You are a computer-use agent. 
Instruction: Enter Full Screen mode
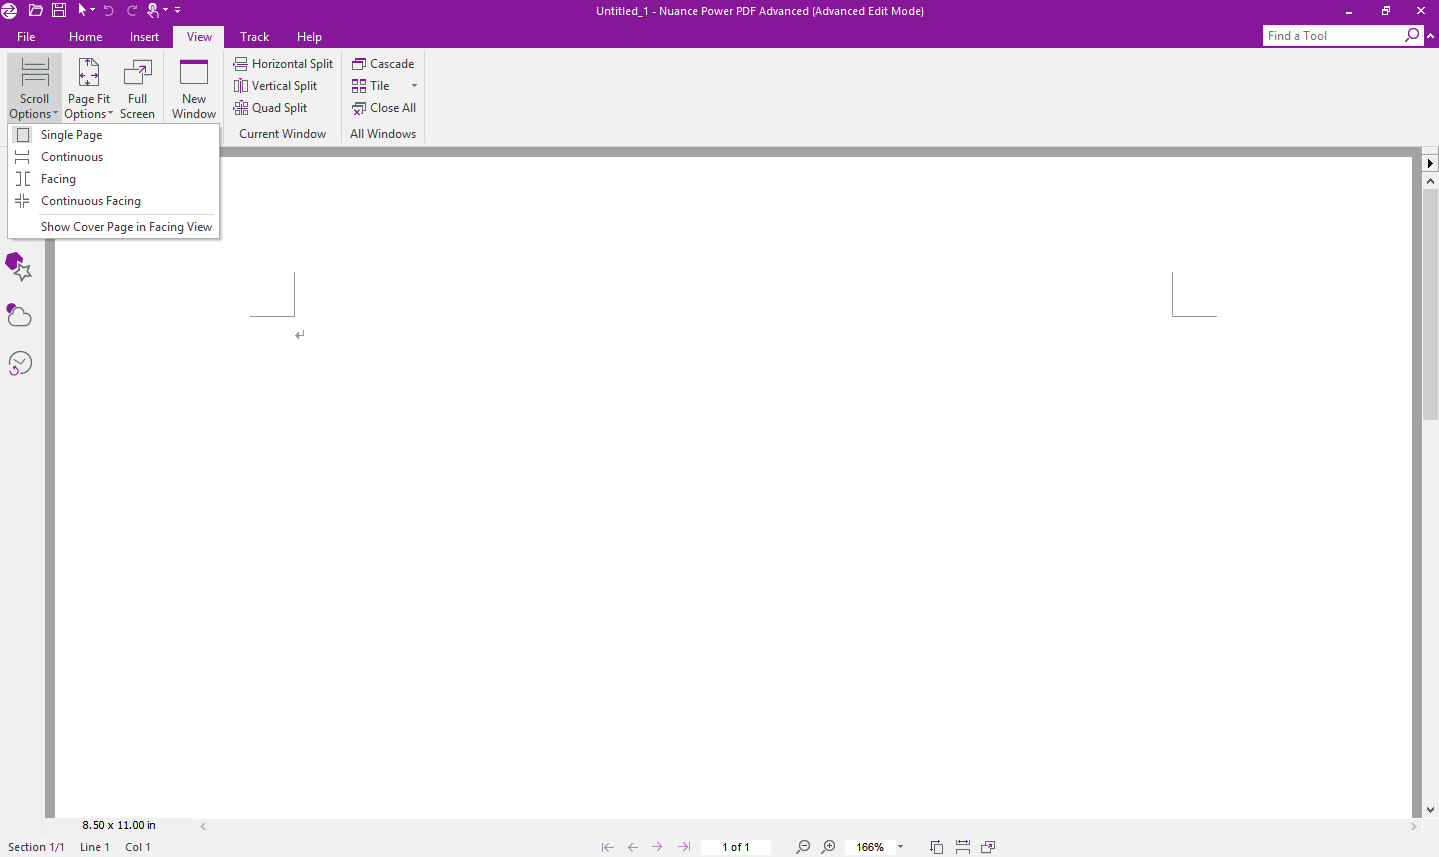click(137, 88)
